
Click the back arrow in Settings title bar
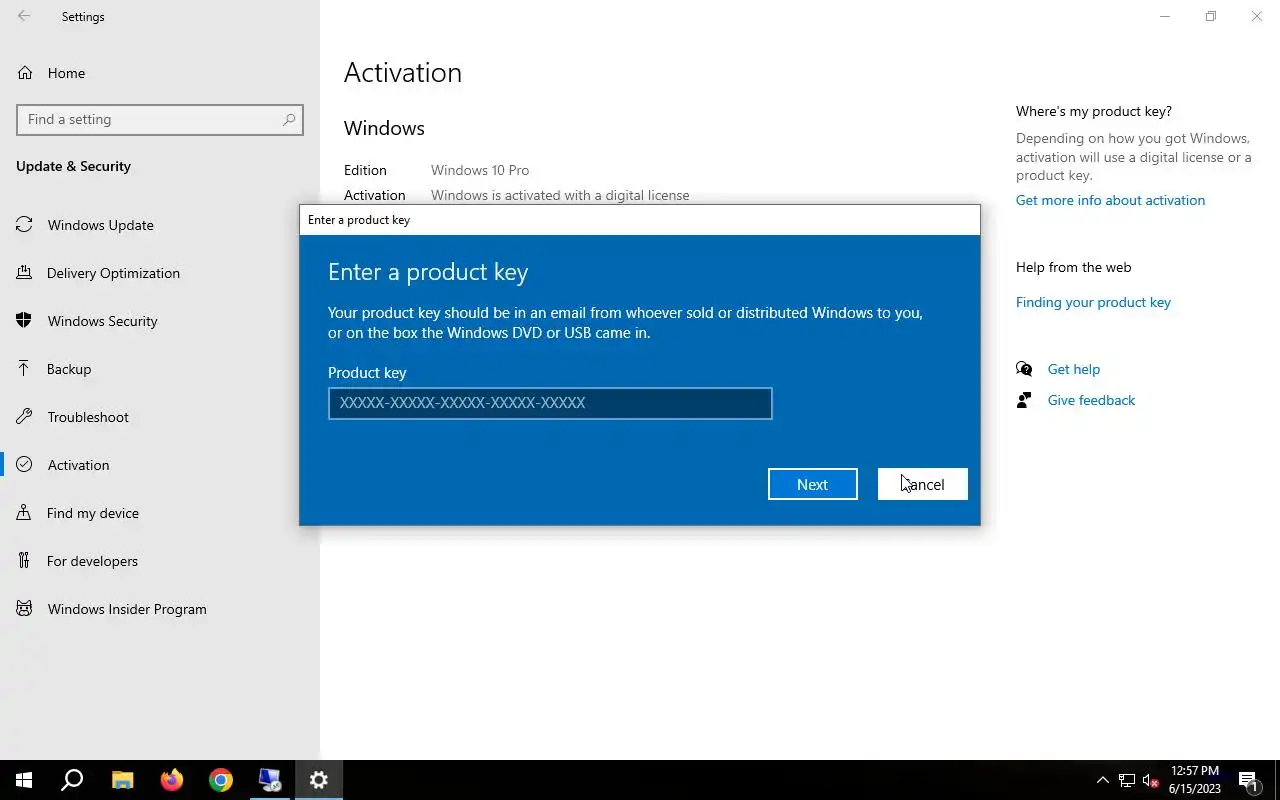coord(24,16)
